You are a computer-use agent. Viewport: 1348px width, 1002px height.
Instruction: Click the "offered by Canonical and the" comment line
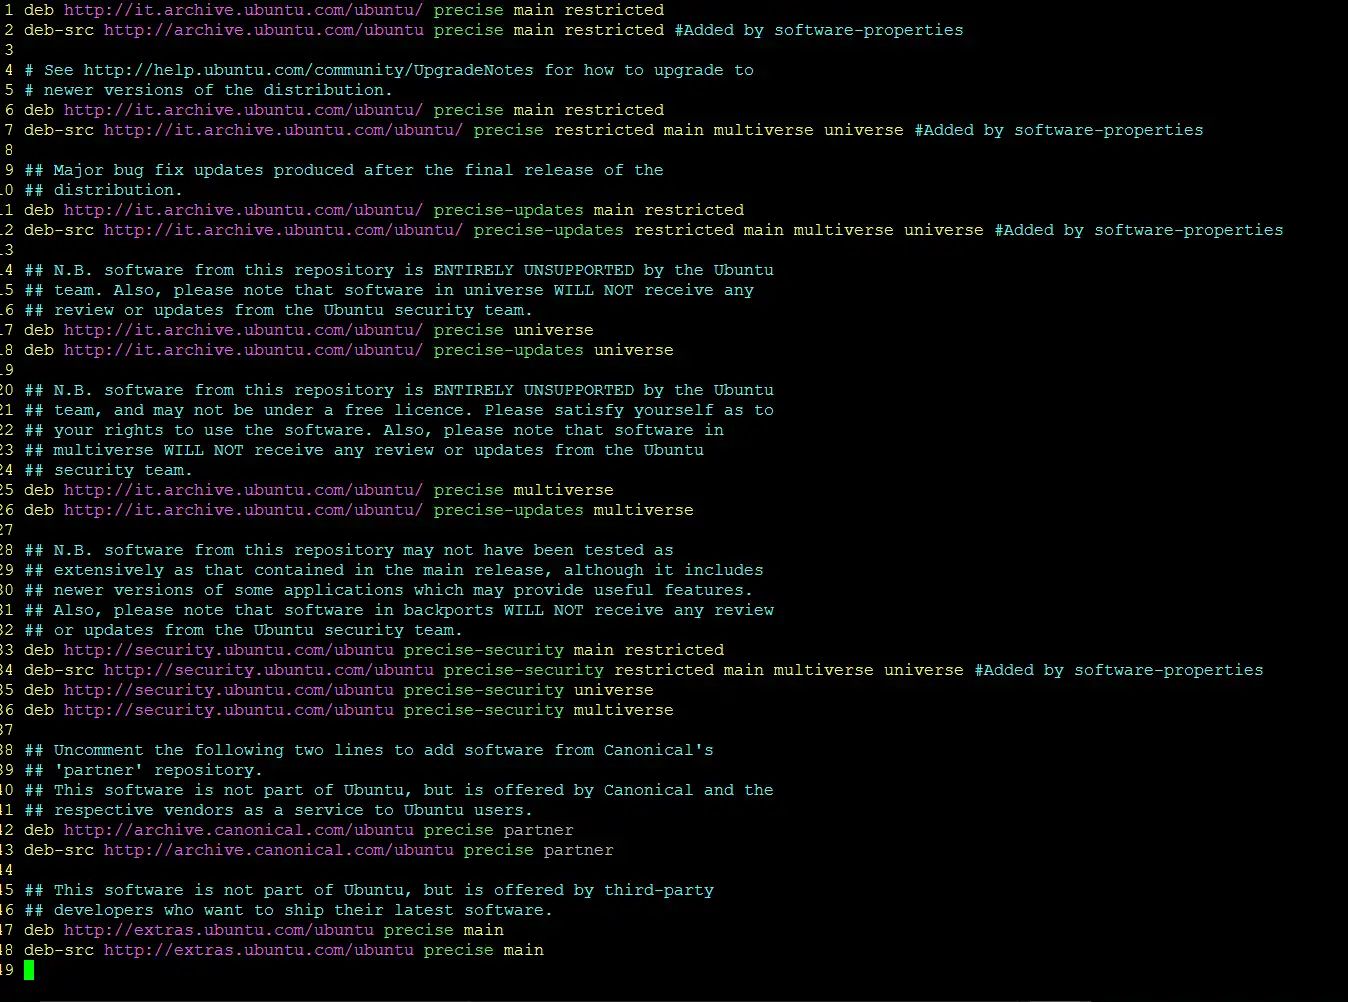click(x=399, y=790)
